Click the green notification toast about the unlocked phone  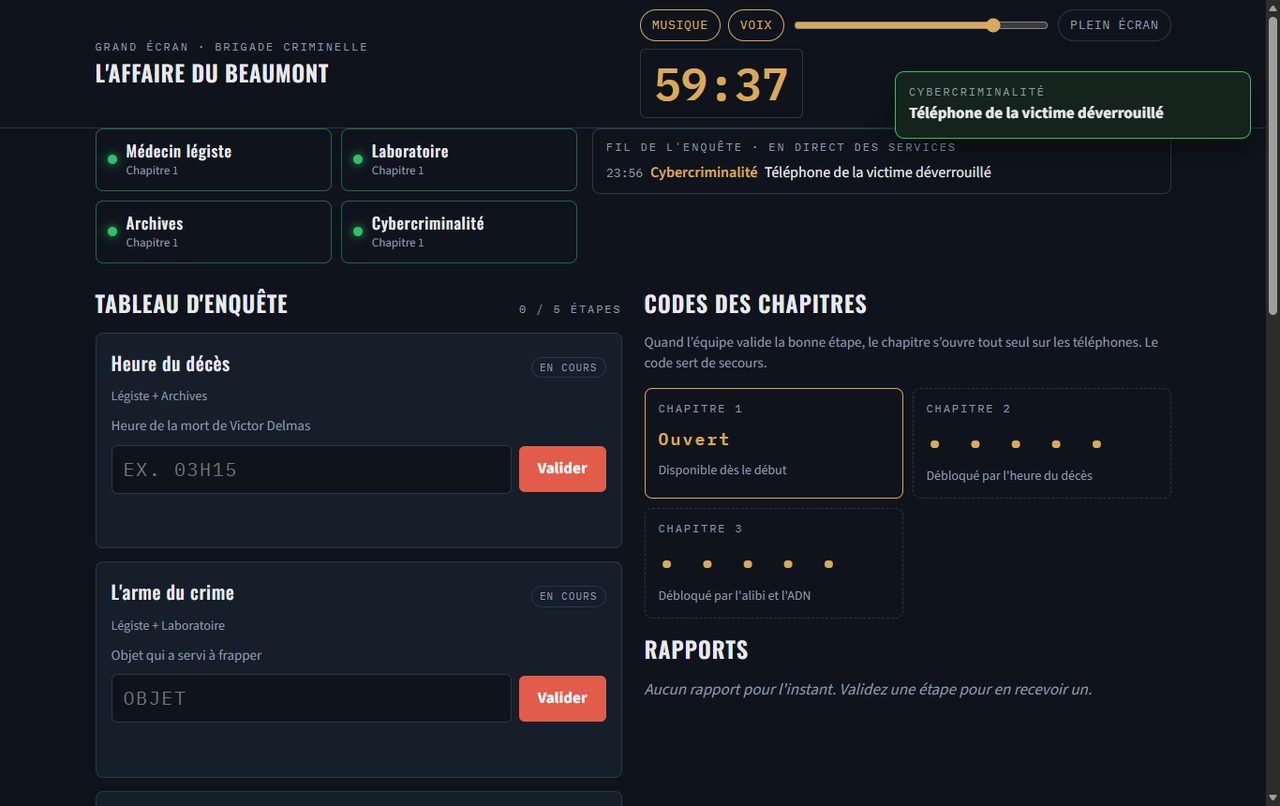pos(1072,104)
